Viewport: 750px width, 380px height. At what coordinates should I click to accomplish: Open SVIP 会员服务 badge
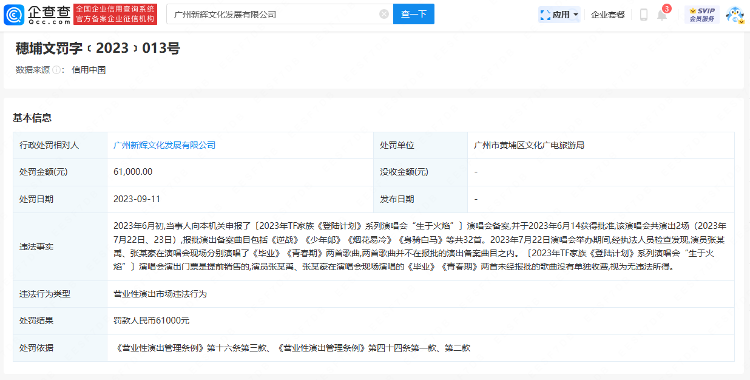point(702,14)
